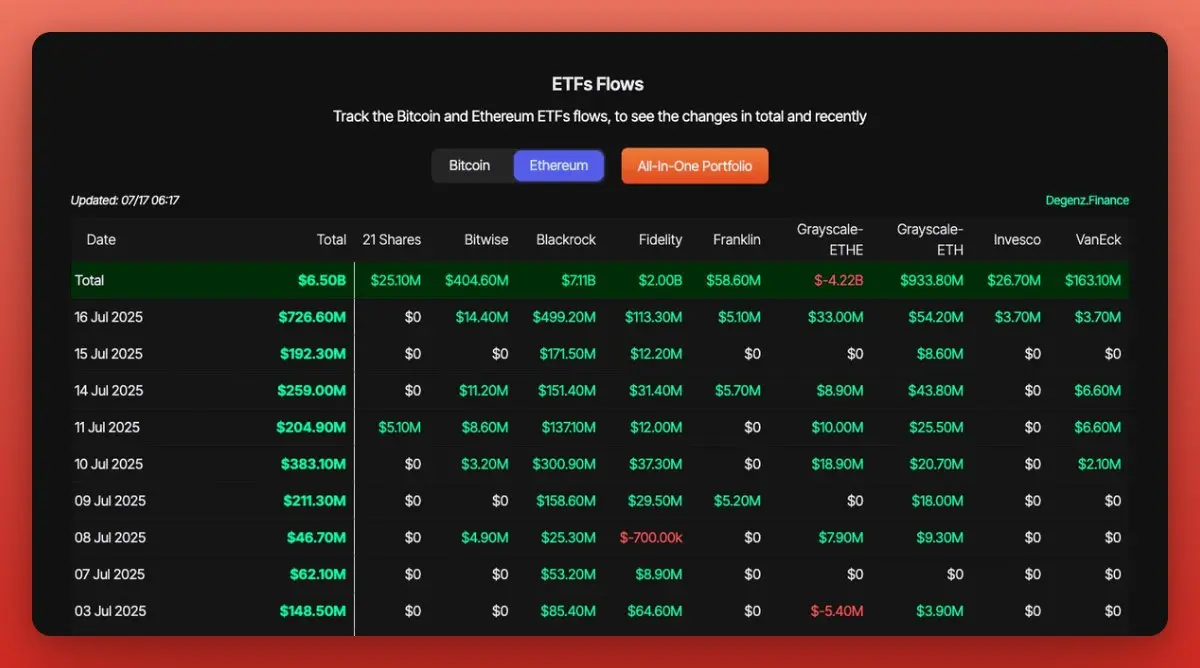The width and height of the screenshot is (1200, 668).
Task: Select the Ethereum tab
Action: point(559,166)
